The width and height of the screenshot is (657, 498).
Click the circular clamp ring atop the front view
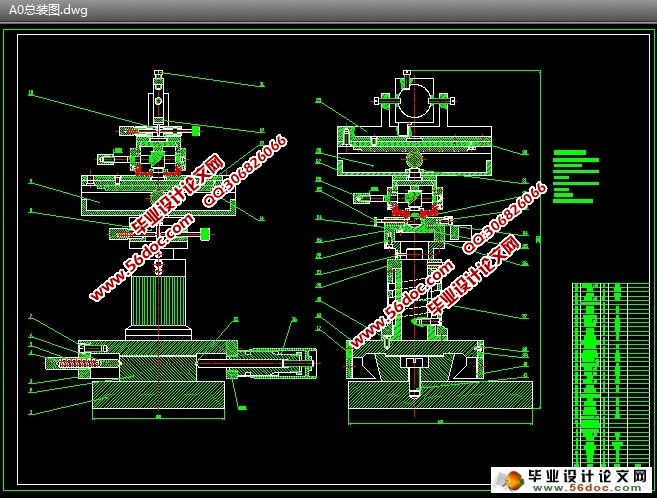click(x=415, y=101)
